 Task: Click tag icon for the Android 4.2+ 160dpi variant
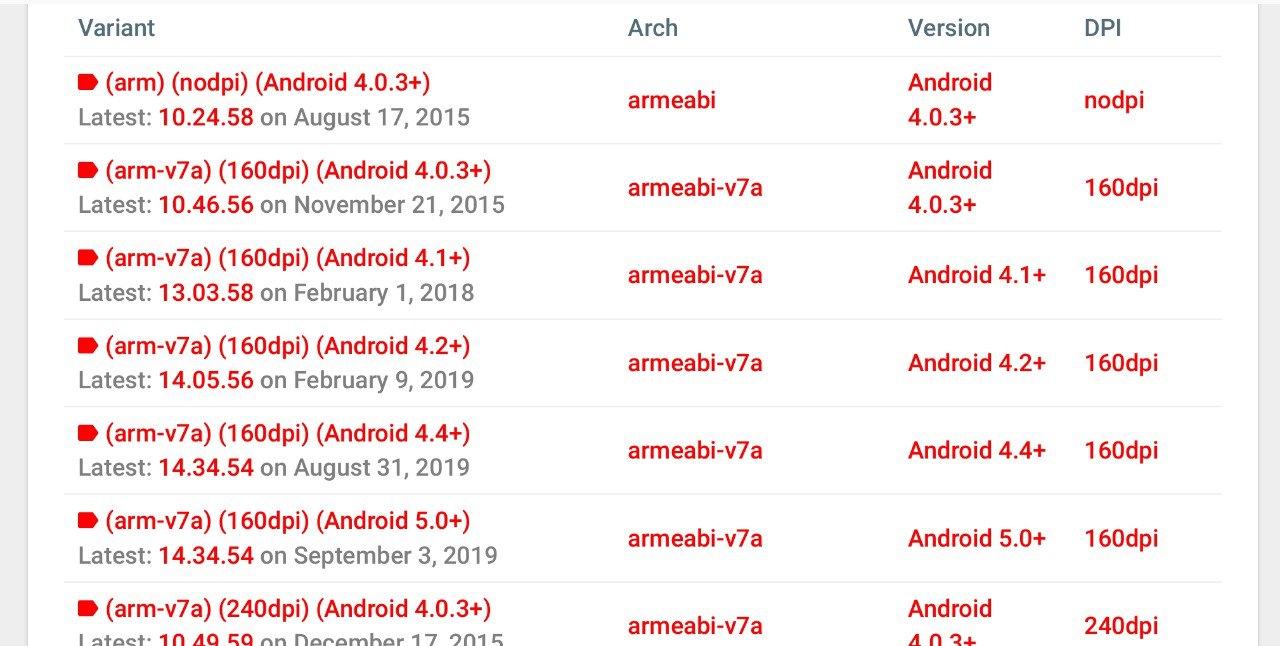tap(88, 346)
